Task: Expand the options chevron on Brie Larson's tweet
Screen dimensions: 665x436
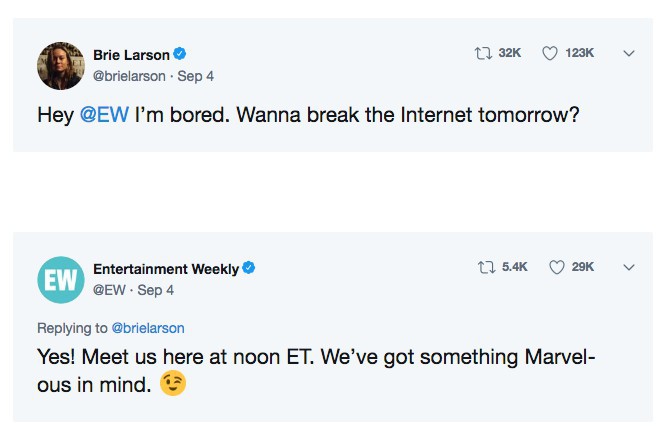Action: coord(629,53)
